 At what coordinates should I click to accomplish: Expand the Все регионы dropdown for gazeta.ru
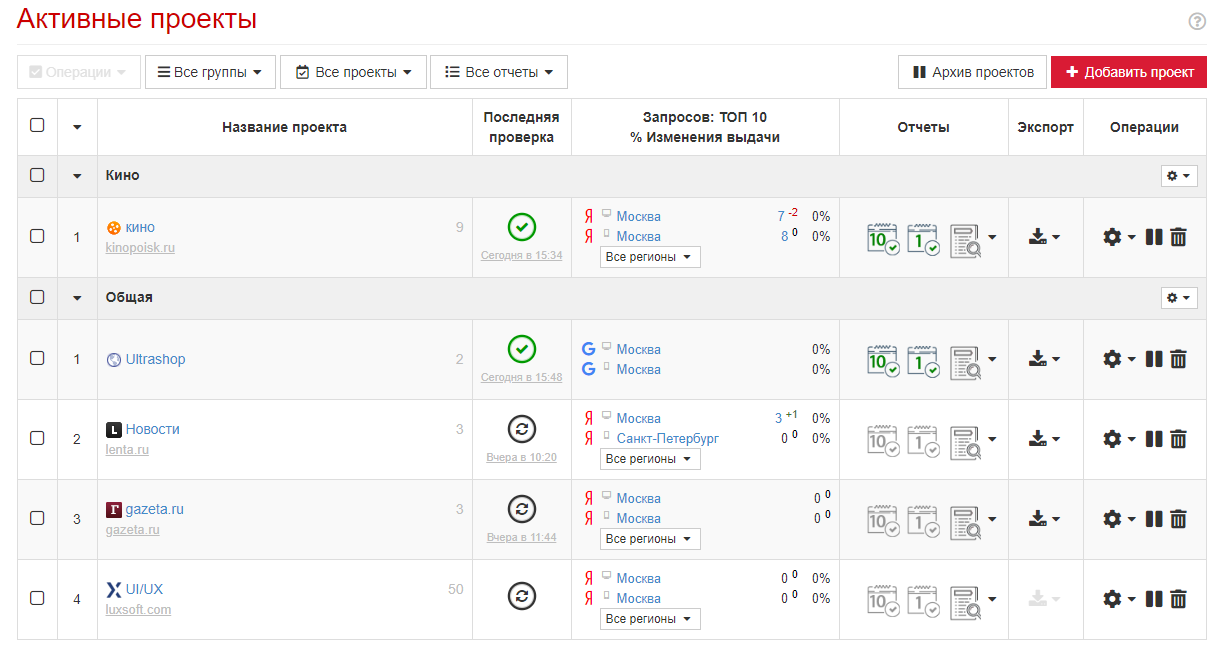pyautogui.click(x=650, y=539)
